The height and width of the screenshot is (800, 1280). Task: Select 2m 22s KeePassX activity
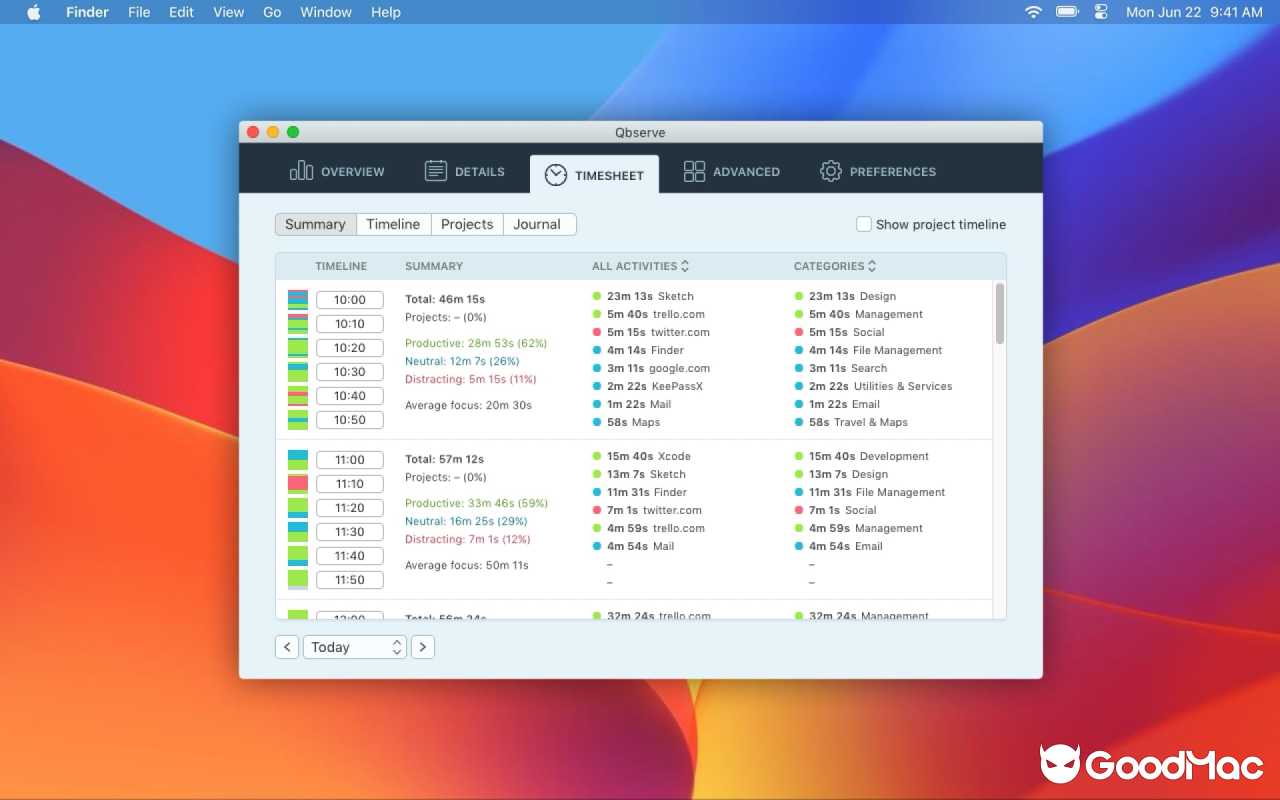[x=648, y=386]
